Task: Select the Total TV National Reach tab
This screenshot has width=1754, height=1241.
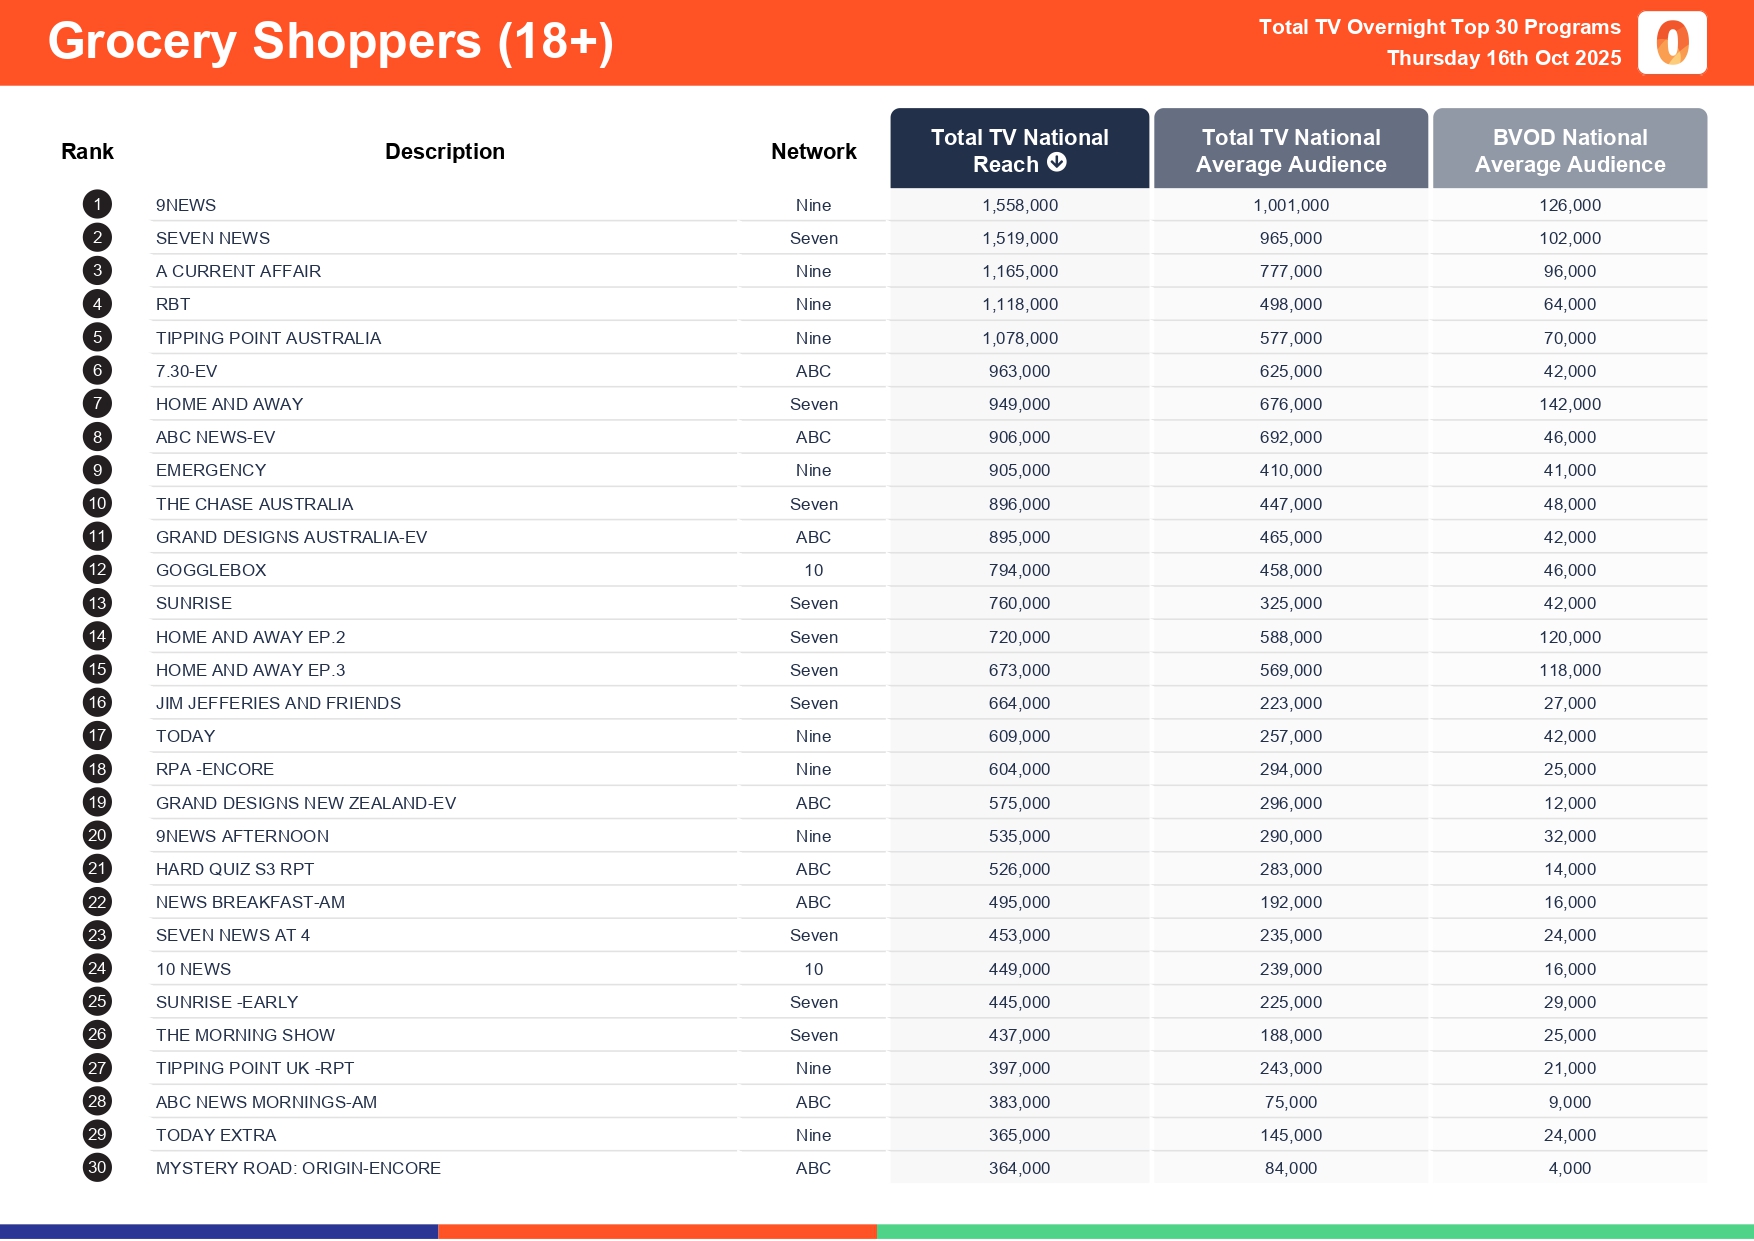Action: coord(1019,148)
